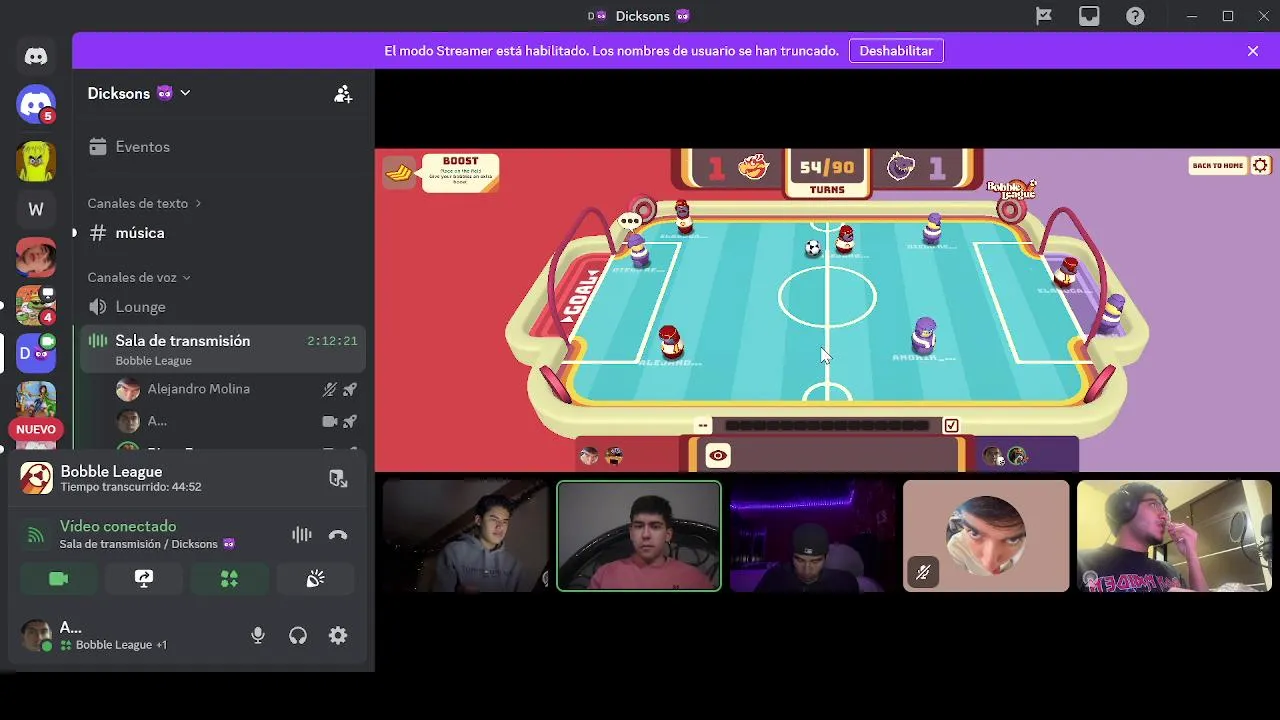Select the purple-lit dark room webcam tile

pyautogui.click(x=812, y=536)
